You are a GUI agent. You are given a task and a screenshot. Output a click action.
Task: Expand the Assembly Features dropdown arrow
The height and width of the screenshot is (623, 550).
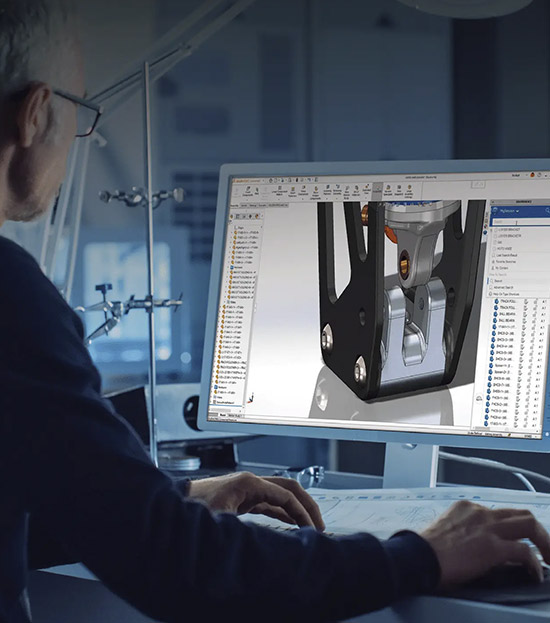327,199
